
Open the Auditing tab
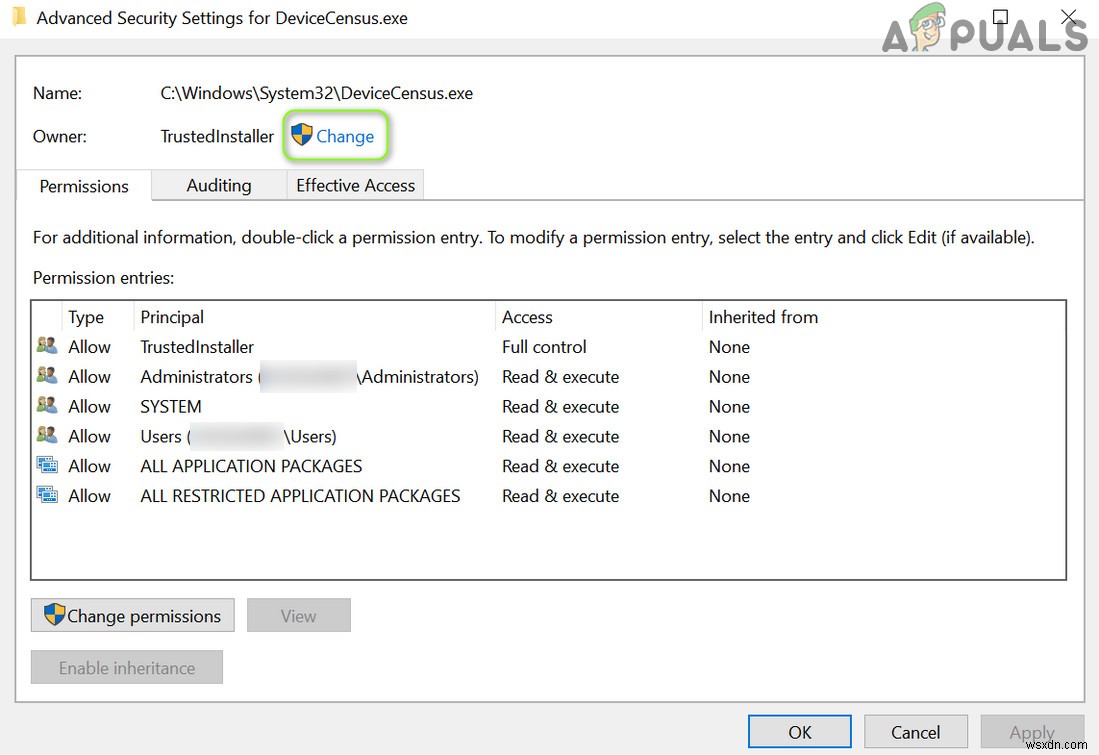click(219, 185)
